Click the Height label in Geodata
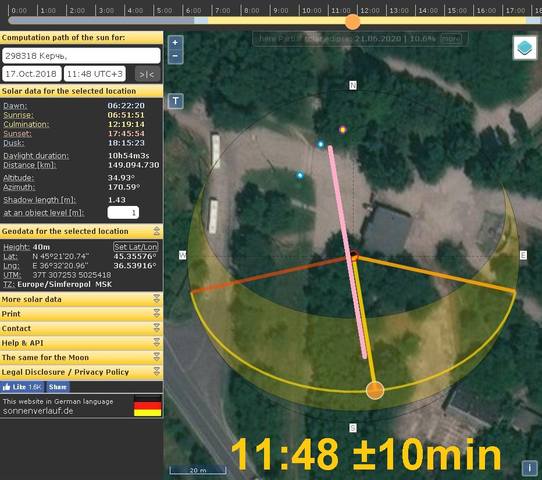 click(17, 247)
